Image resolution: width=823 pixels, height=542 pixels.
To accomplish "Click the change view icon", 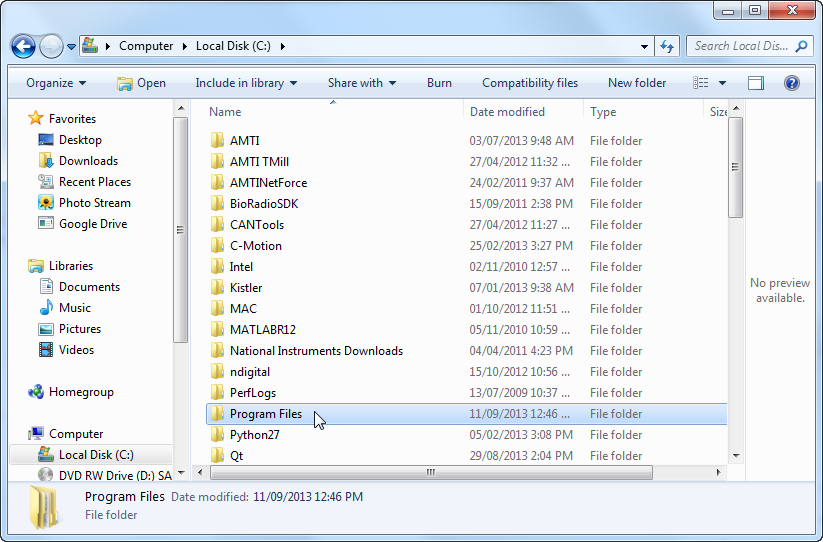I will coord(701,83).
